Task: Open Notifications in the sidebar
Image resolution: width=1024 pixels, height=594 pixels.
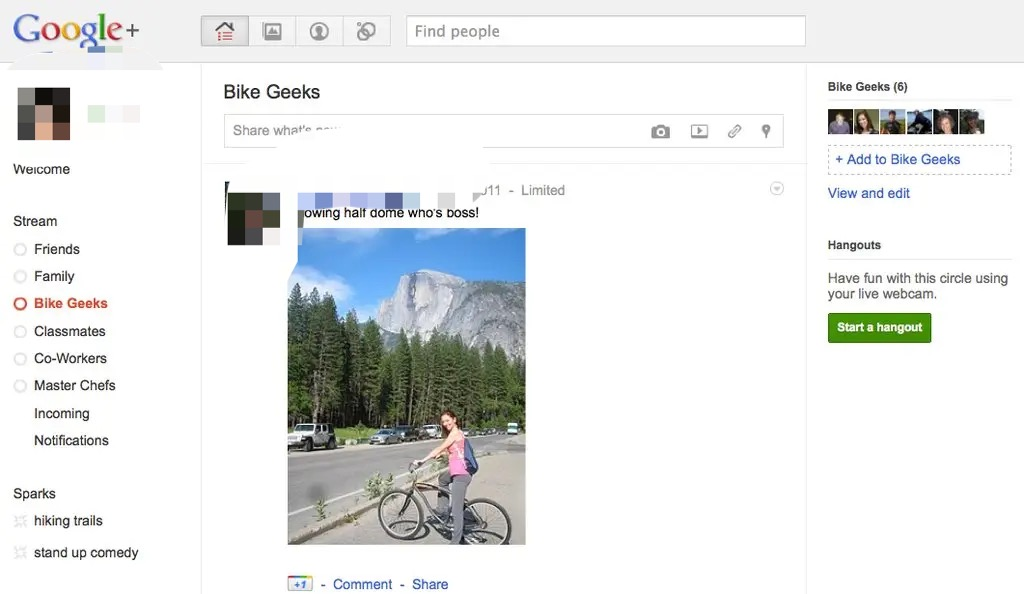Action: [x=71, y=440]
